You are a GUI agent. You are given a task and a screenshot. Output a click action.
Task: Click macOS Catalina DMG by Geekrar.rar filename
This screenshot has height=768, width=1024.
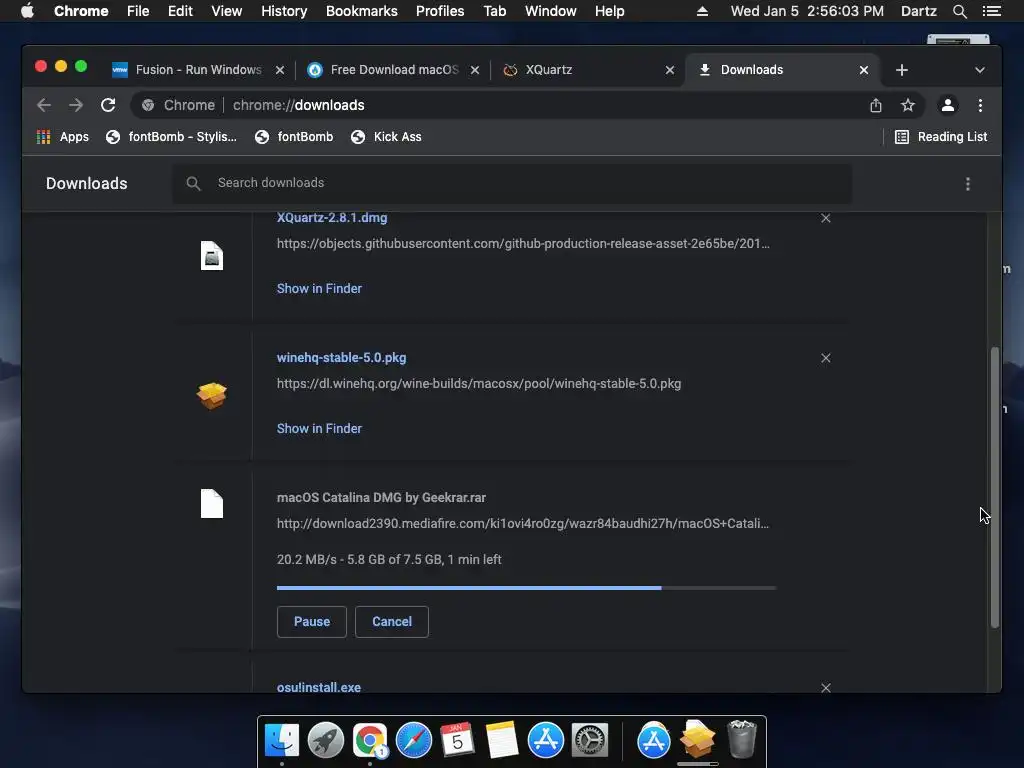381,498
